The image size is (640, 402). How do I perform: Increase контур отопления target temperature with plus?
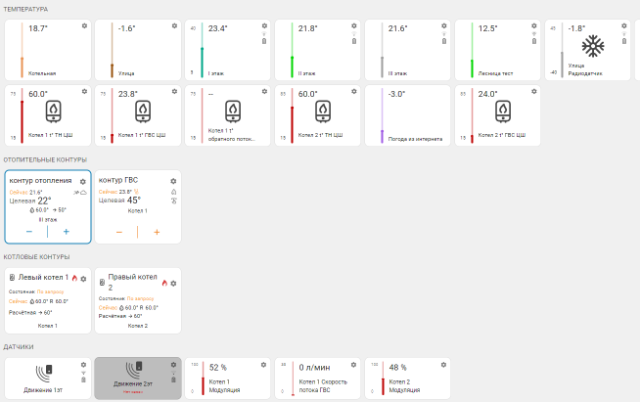67,231
